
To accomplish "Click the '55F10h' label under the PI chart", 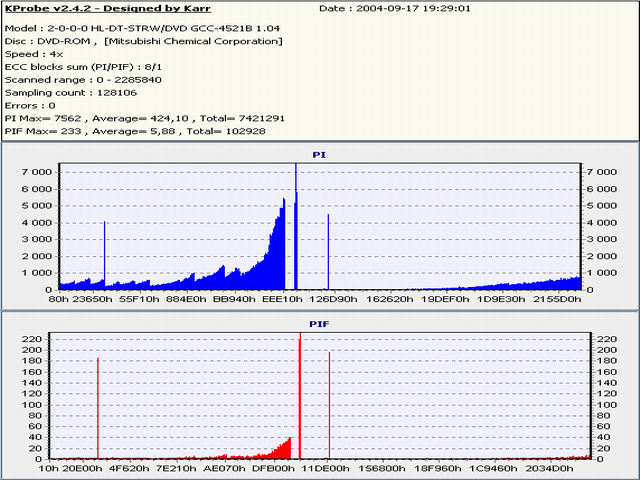I will pyautogui.click(x=139, y=299).
